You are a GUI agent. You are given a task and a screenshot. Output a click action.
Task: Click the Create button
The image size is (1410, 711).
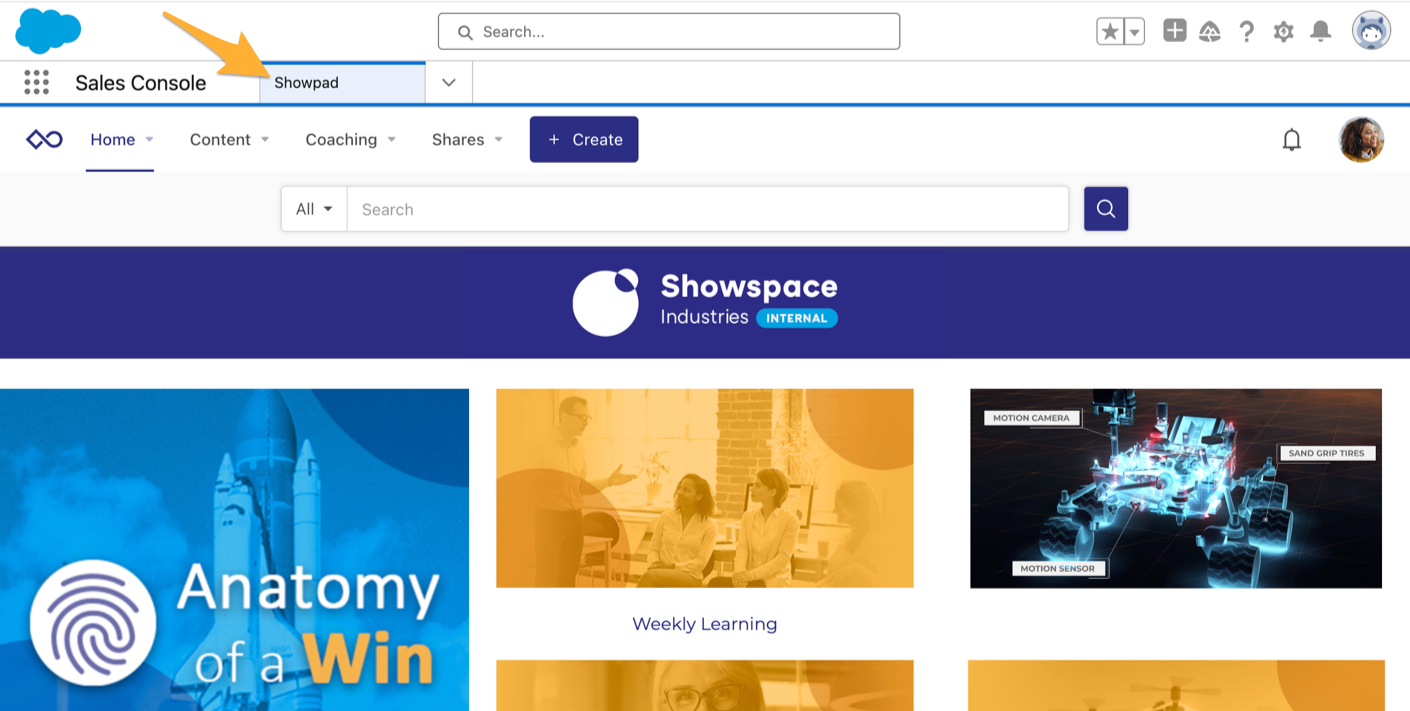[584, 140]
